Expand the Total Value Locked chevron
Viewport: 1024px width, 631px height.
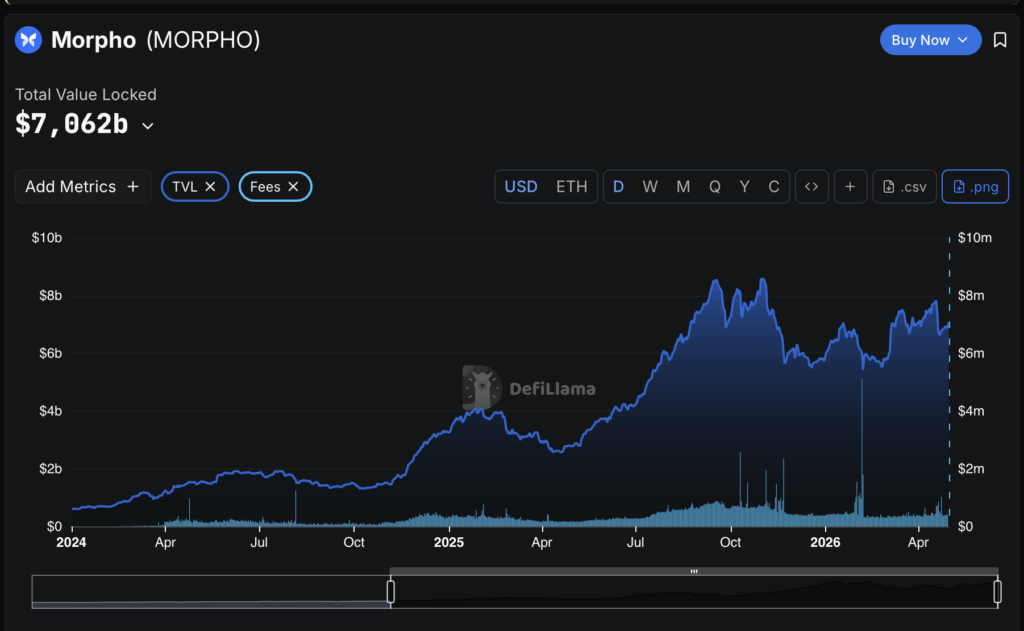[148, 126]
